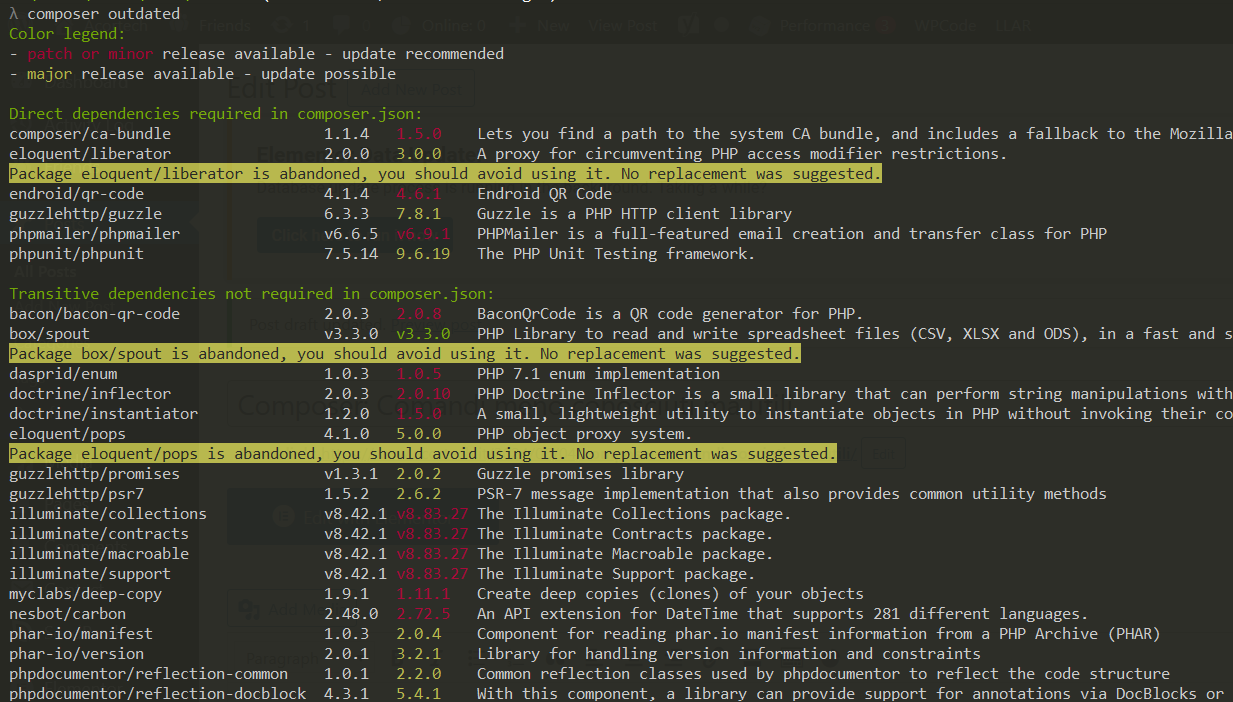Click latest version v6.9.1 of phpmailer
This screenshot has width=1233, height=702.
coord(423,234)
